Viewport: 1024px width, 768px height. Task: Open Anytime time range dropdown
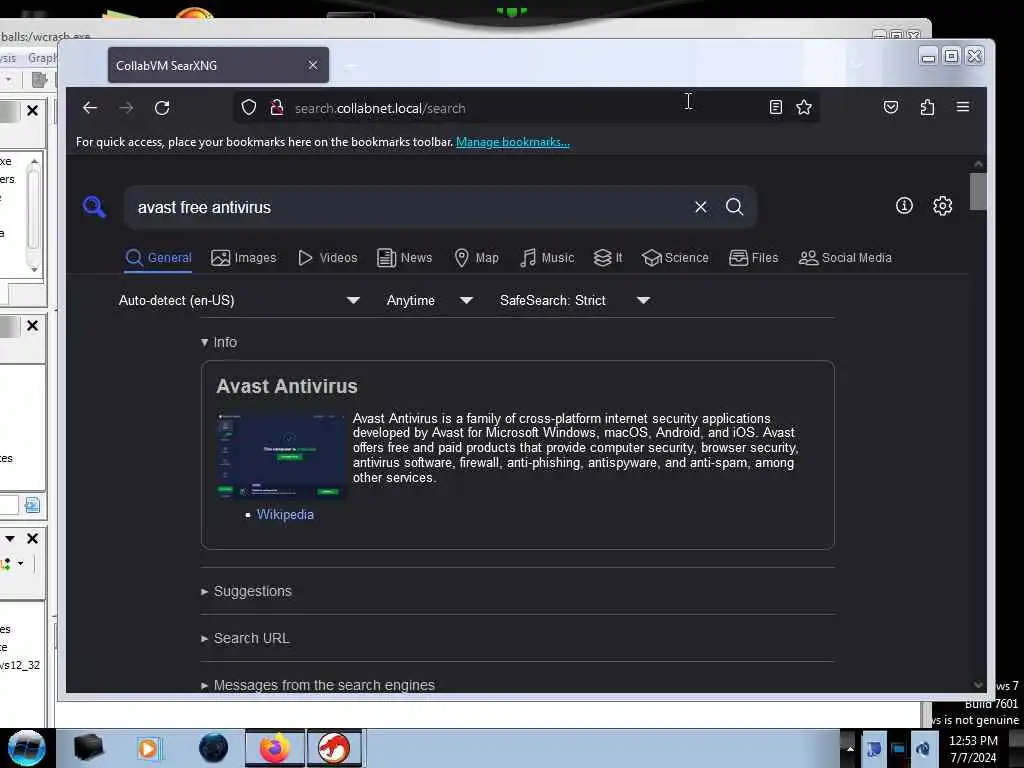(x=429, y=300)
